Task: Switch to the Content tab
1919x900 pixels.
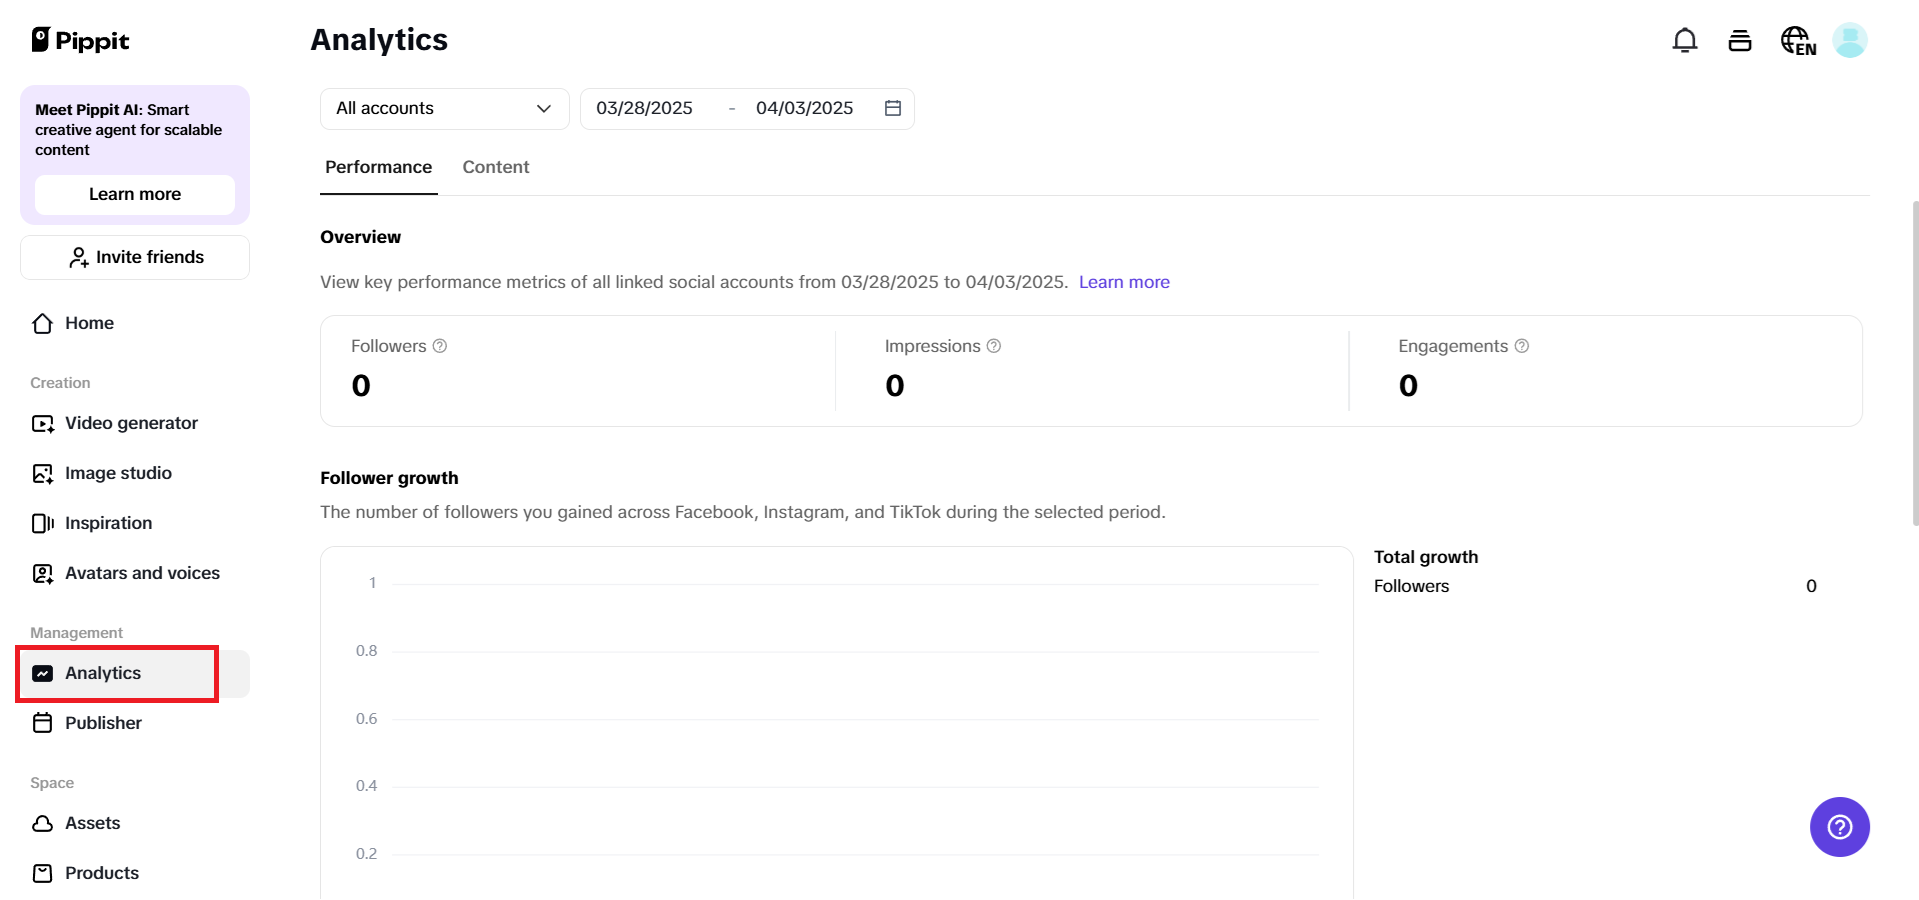Action: coord(495,167)
